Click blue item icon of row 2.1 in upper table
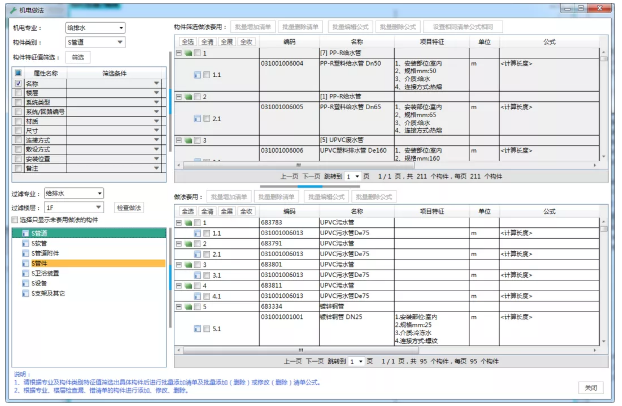 click(x=197, y=118)
